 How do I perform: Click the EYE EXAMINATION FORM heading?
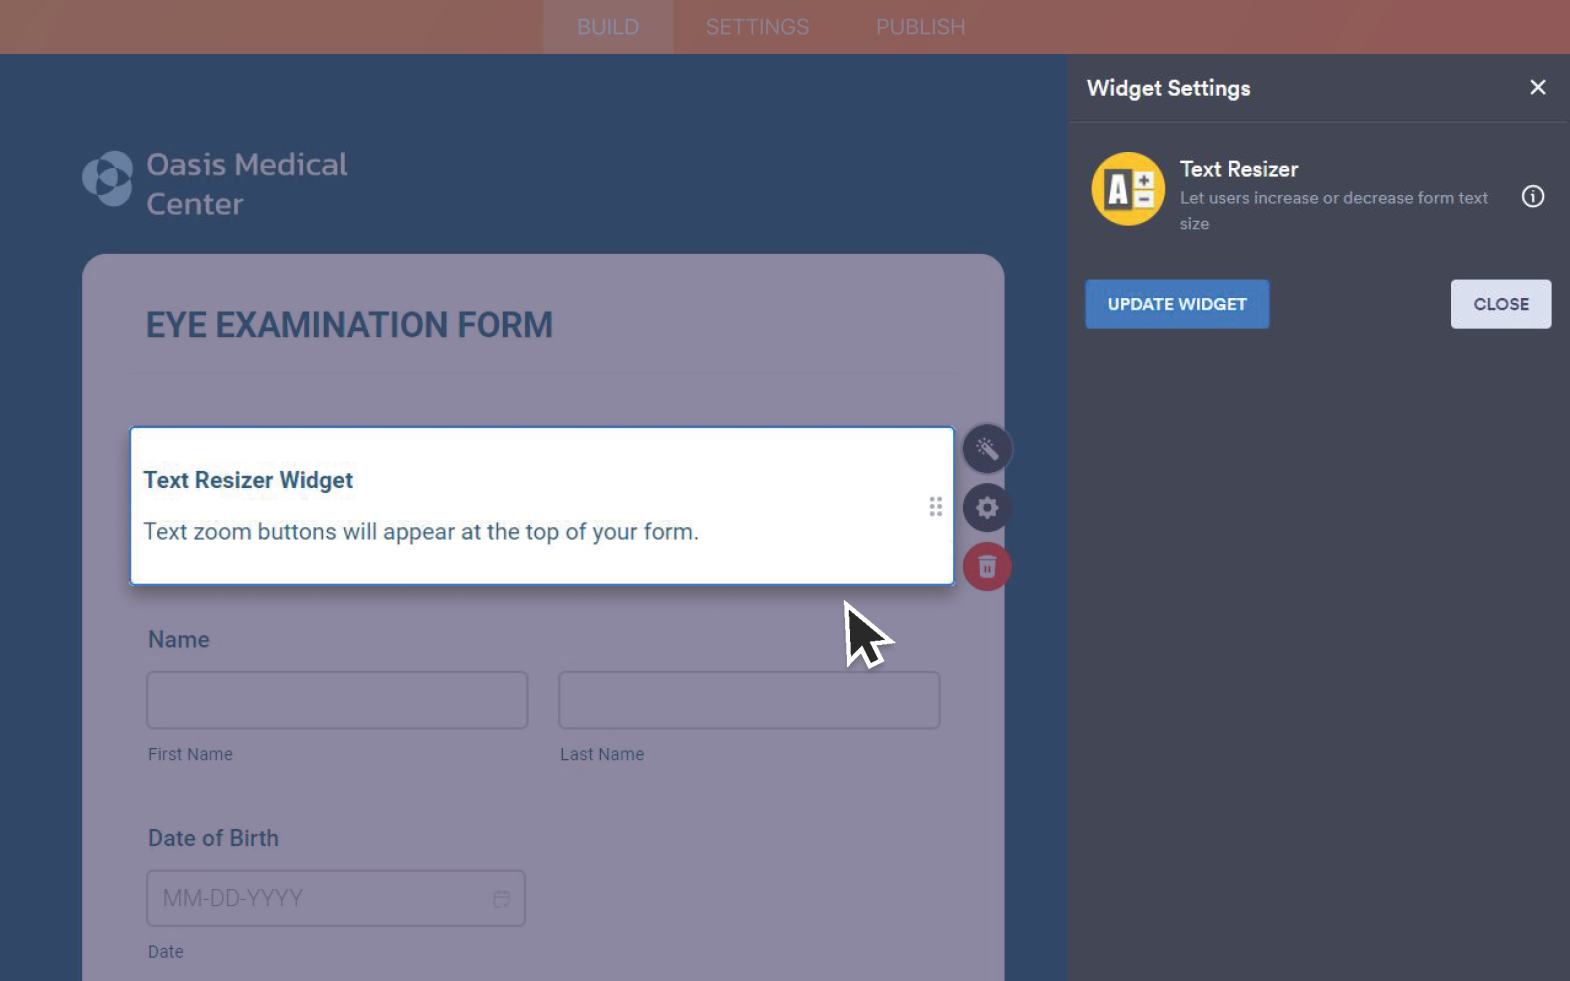[x=349, y=325]
